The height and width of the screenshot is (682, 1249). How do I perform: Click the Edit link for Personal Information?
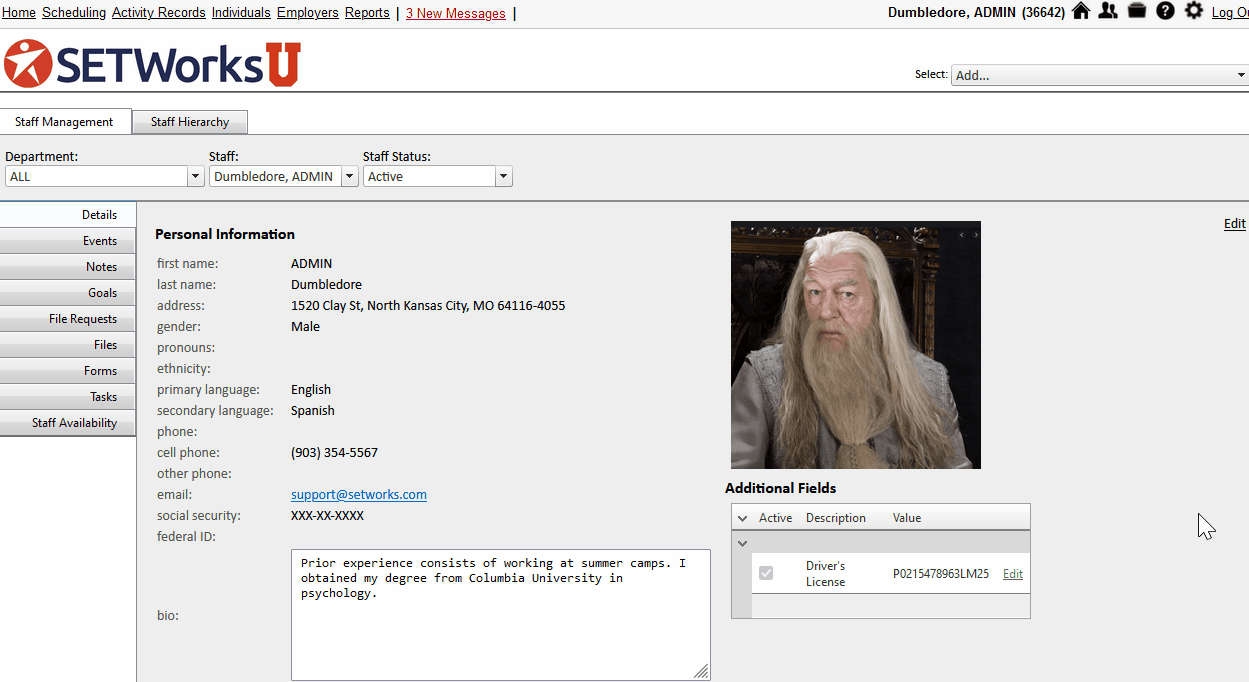click(1235, 223)
